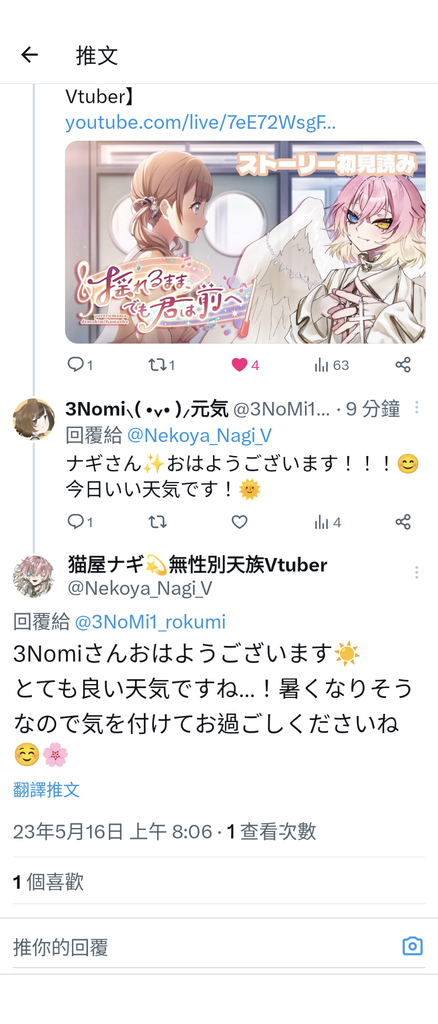Retweet 3Nomi's greeting reply
438x1024 pixels.
[157, 522]
